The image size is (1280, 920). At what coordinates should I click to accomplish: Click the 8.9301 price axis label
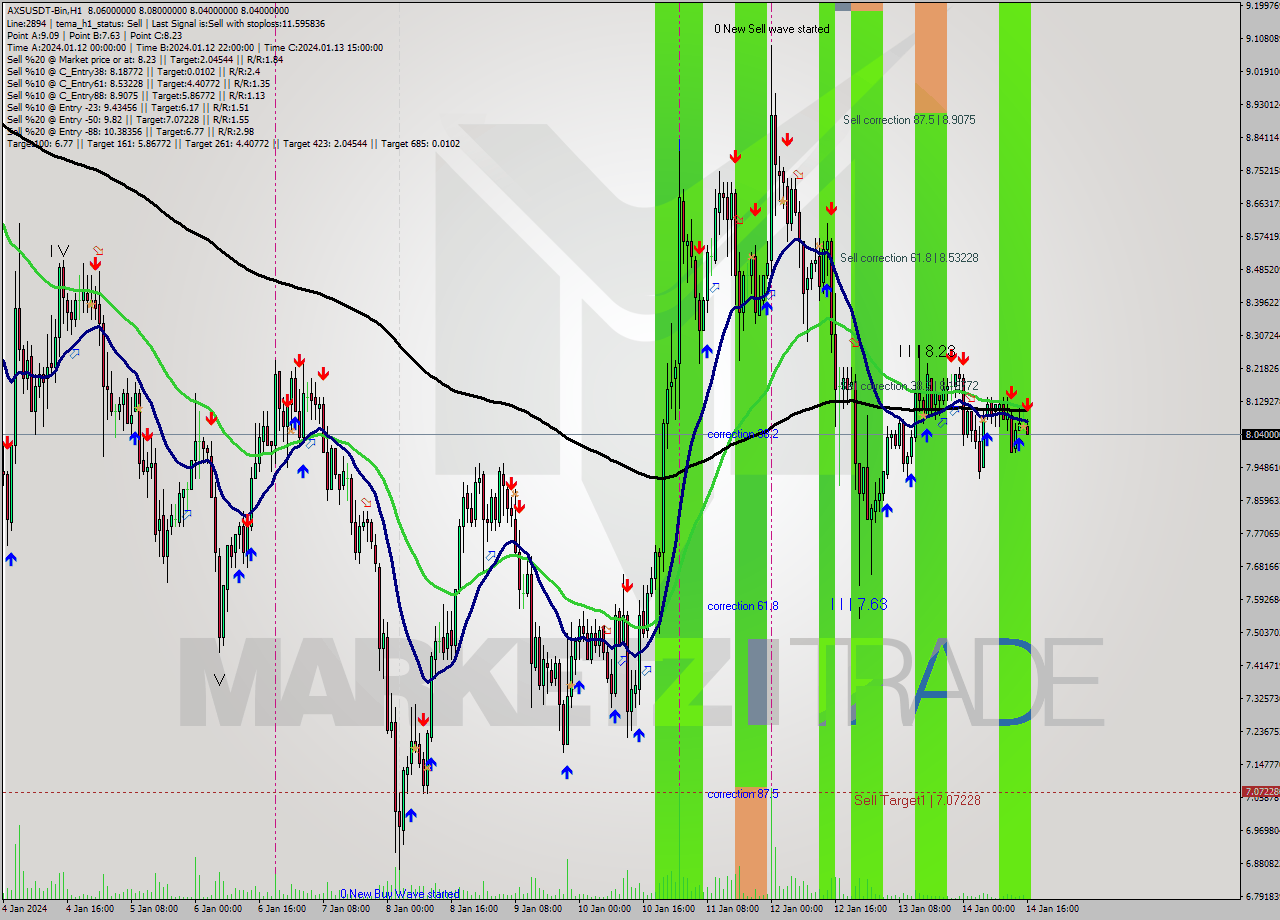1262,104
